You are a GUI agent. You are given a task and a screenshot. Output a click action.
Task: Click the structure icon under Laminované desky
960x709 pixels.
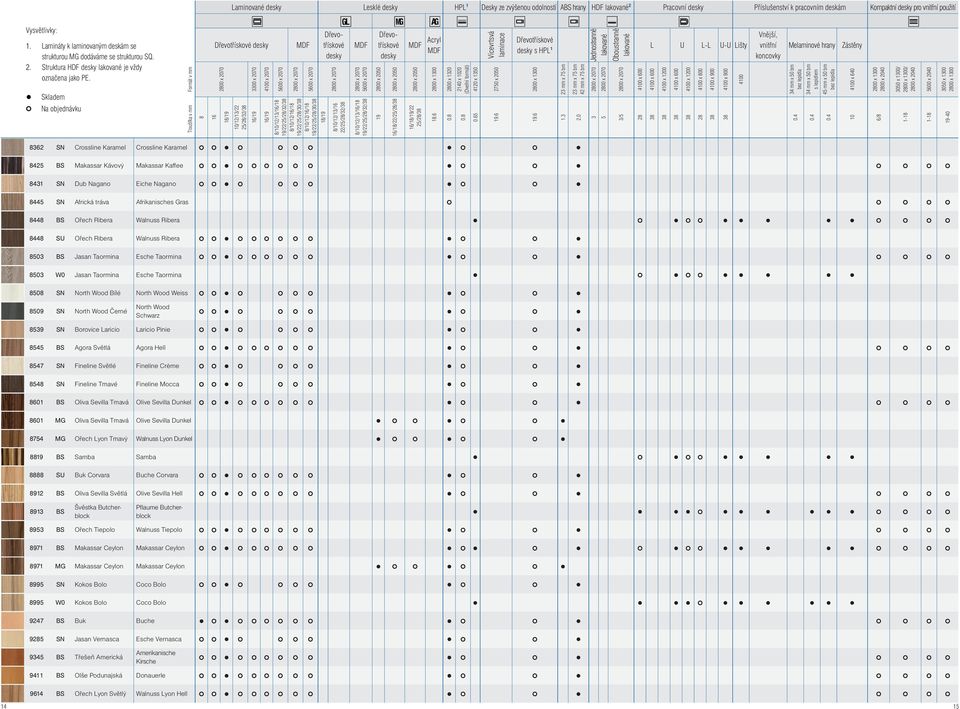coord(257,21)
